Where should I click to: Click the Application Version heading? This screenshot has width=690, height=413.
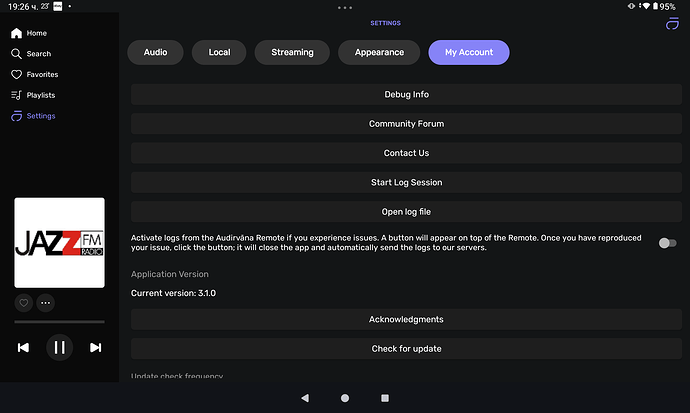pyautogui.click(x=170, y=274)
